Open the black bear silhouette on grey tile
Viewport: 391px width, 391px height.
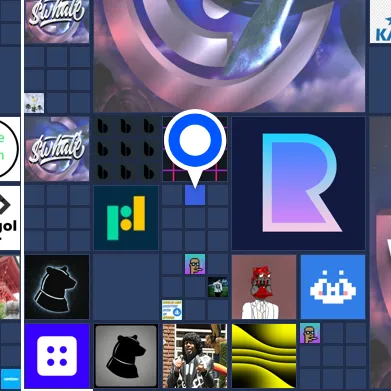126,356
